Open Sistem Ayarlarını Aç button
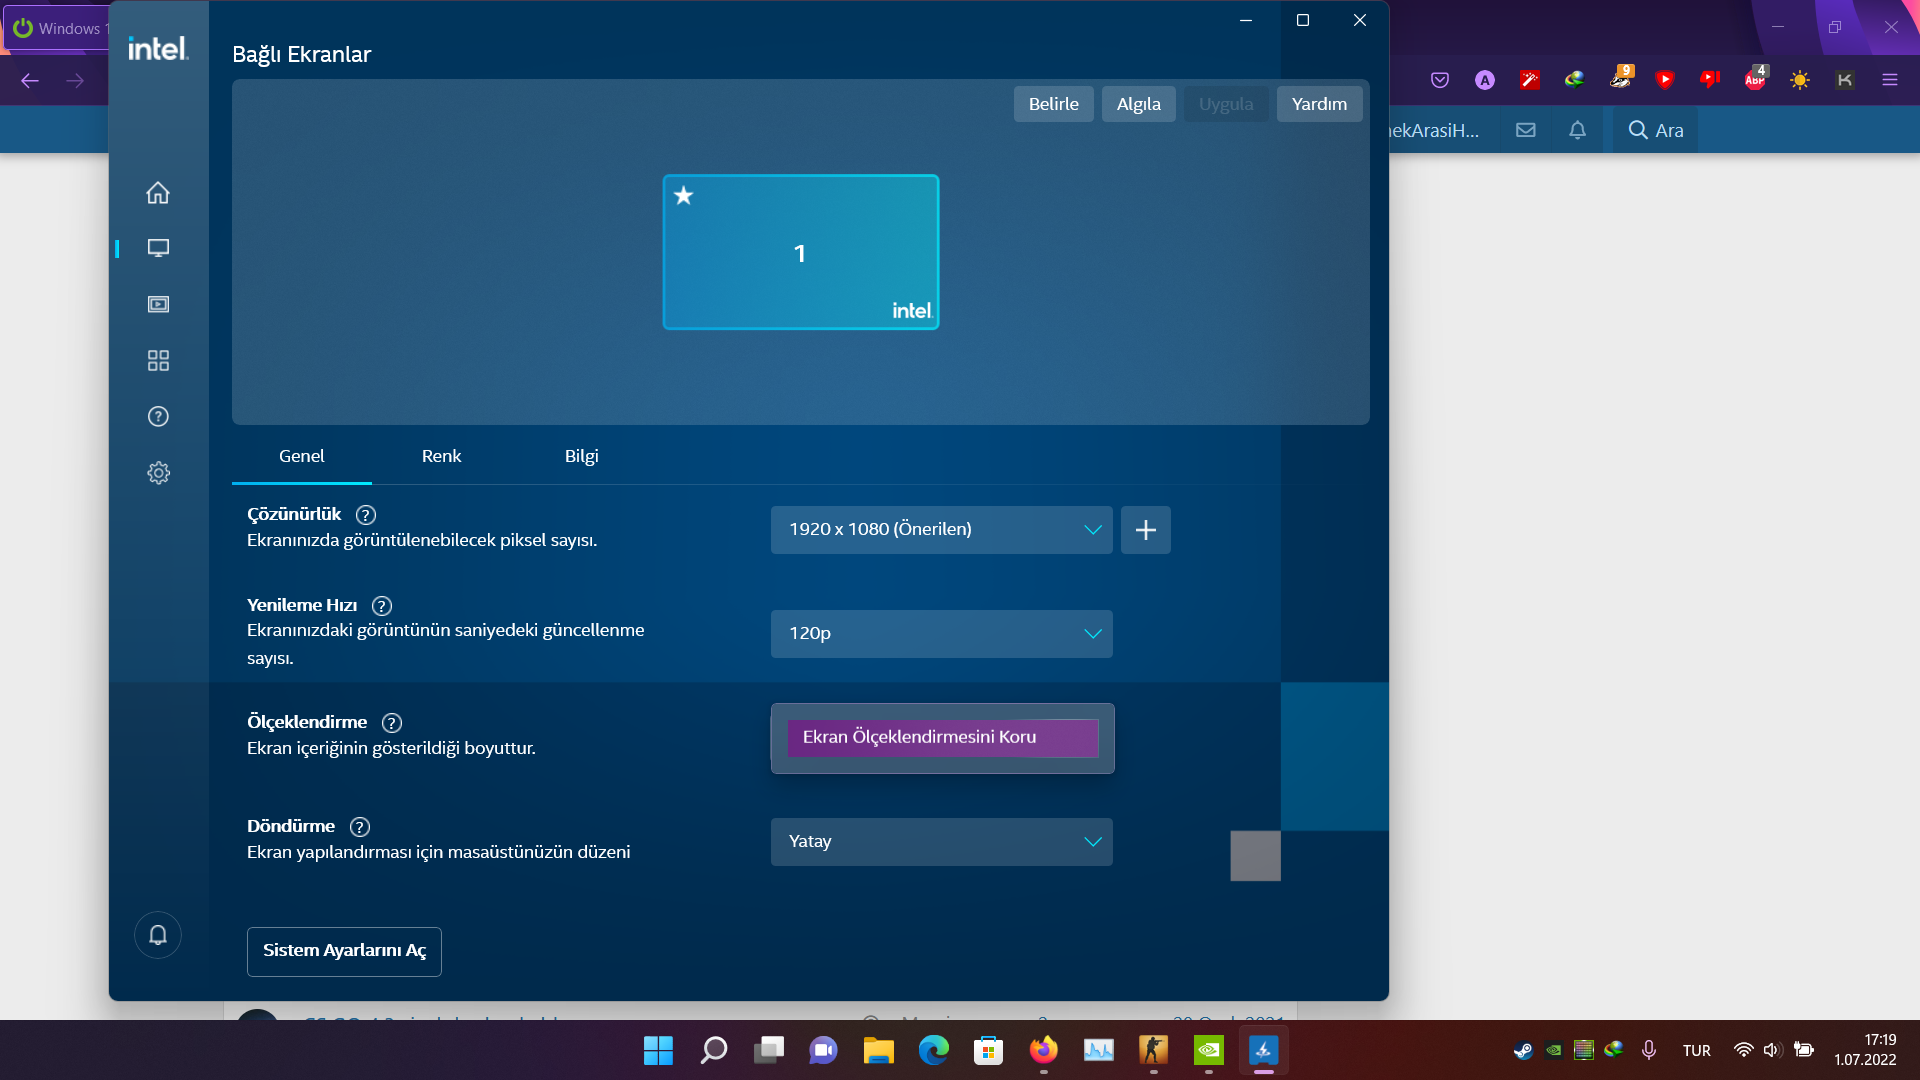Screen dimensions: 1920x1080 click(x=344, y=951)
